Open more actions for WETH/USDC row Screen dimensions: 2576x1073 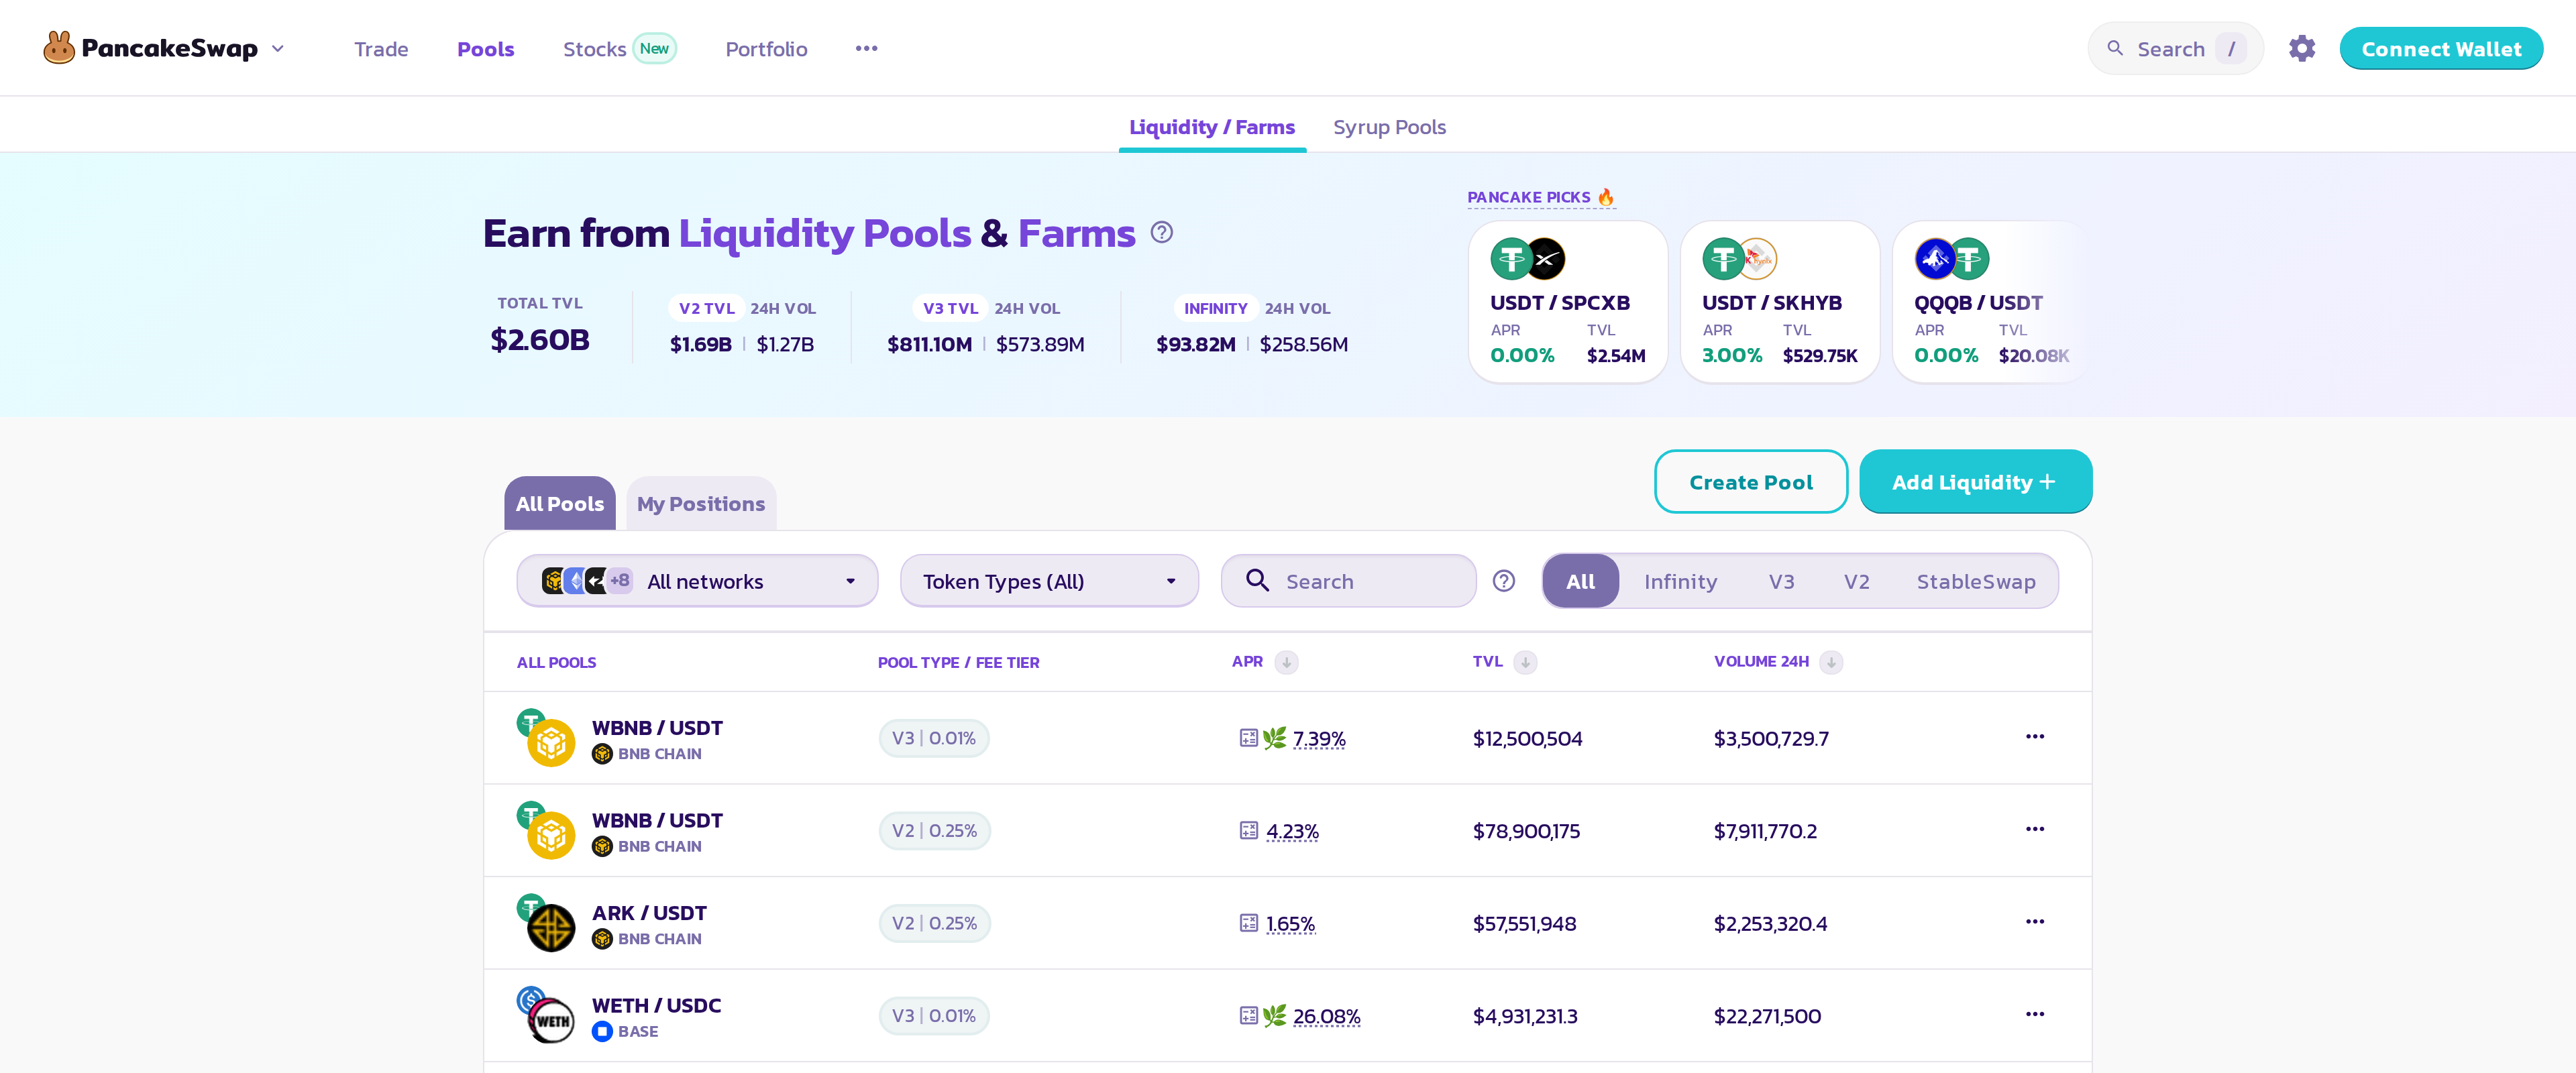tap(2034, 1014)
